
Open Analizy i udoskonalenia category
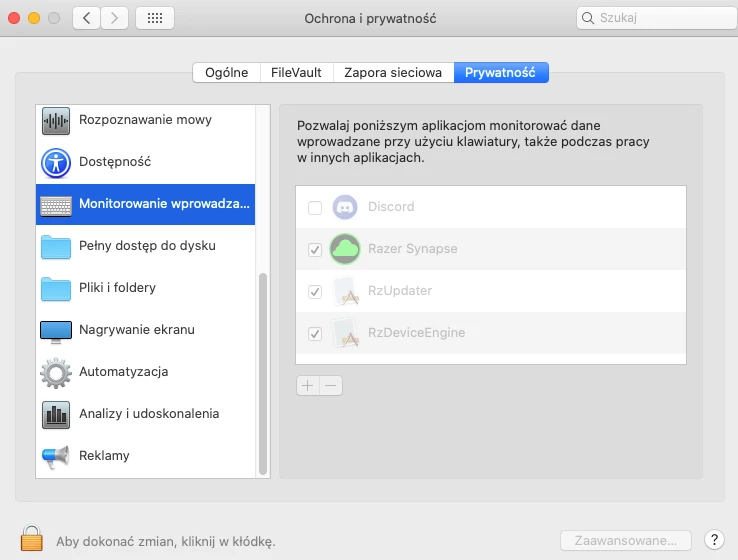(145, 414)
